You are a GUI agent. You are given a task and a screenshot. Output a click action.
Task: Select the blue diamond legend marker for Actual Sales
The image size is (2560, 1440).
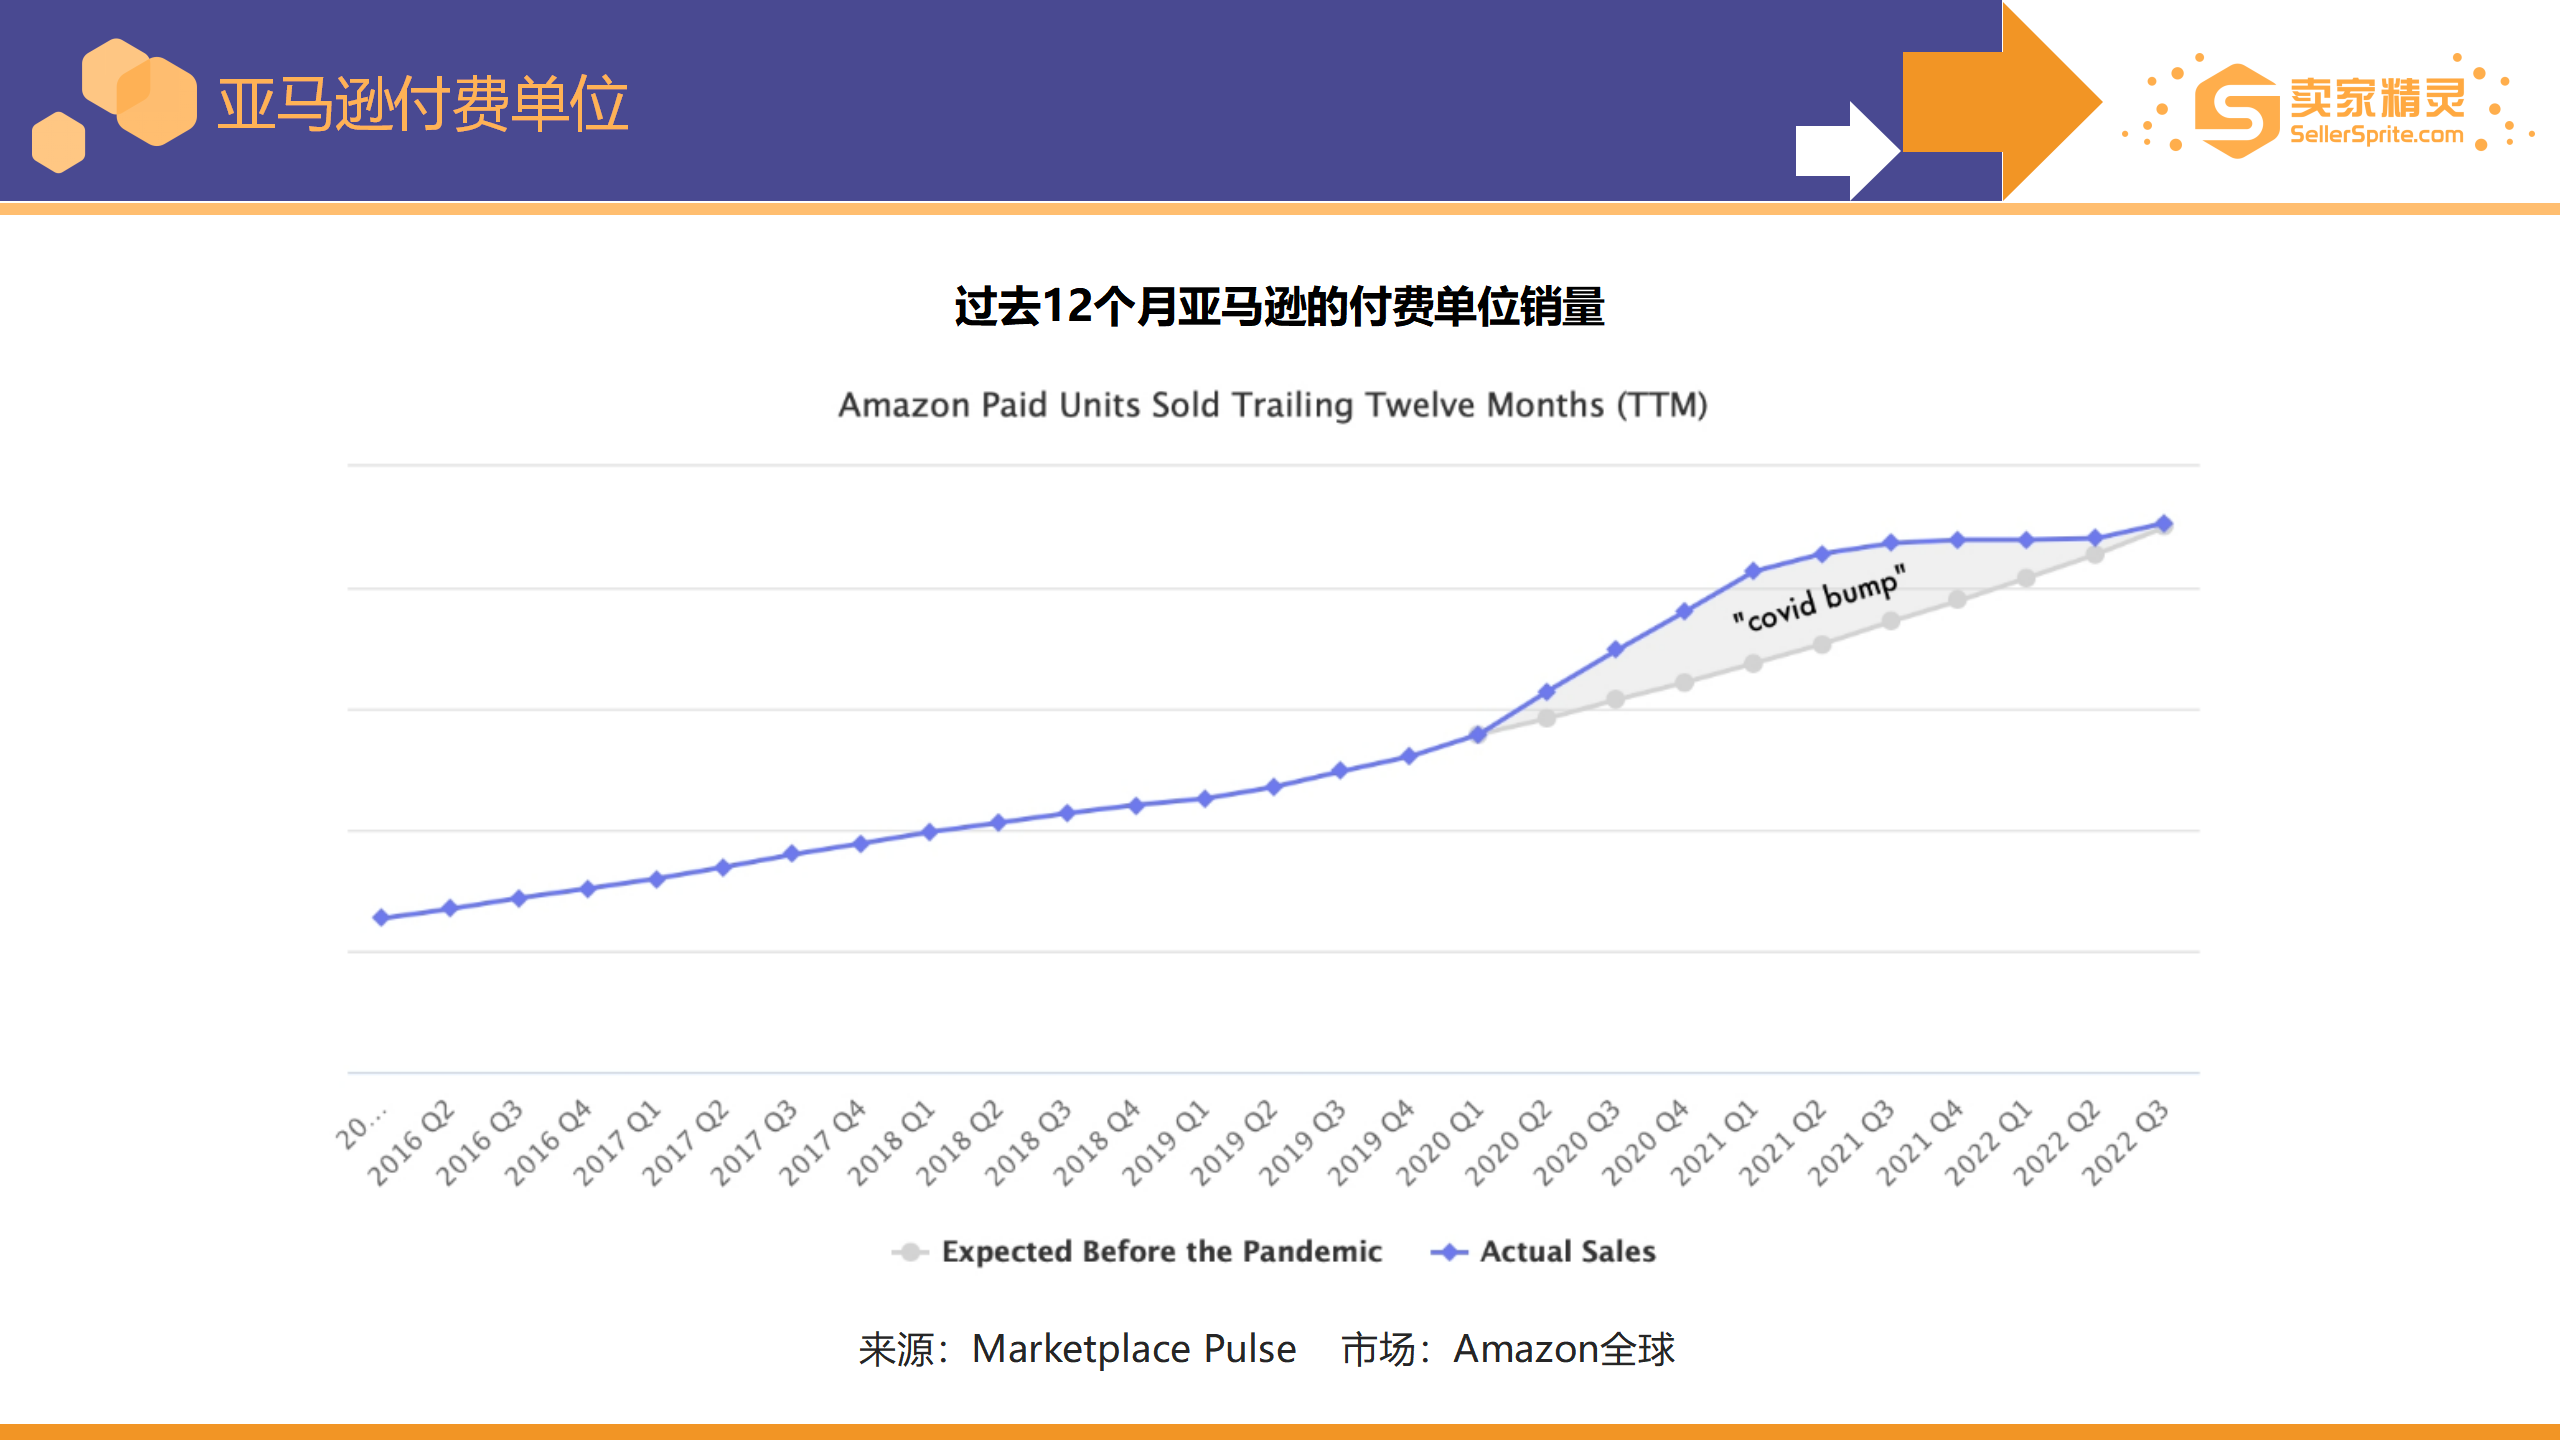(x=1451, y=1250)
